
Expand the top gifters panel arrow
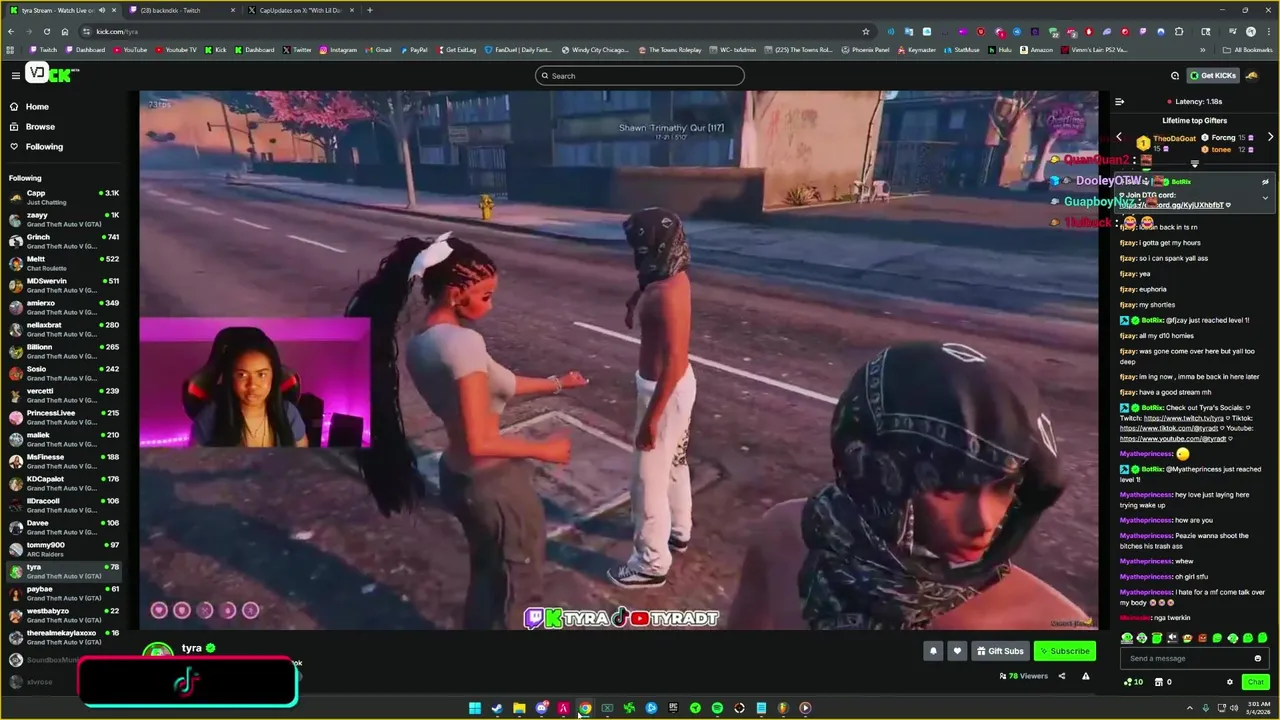pos(1194,163)
